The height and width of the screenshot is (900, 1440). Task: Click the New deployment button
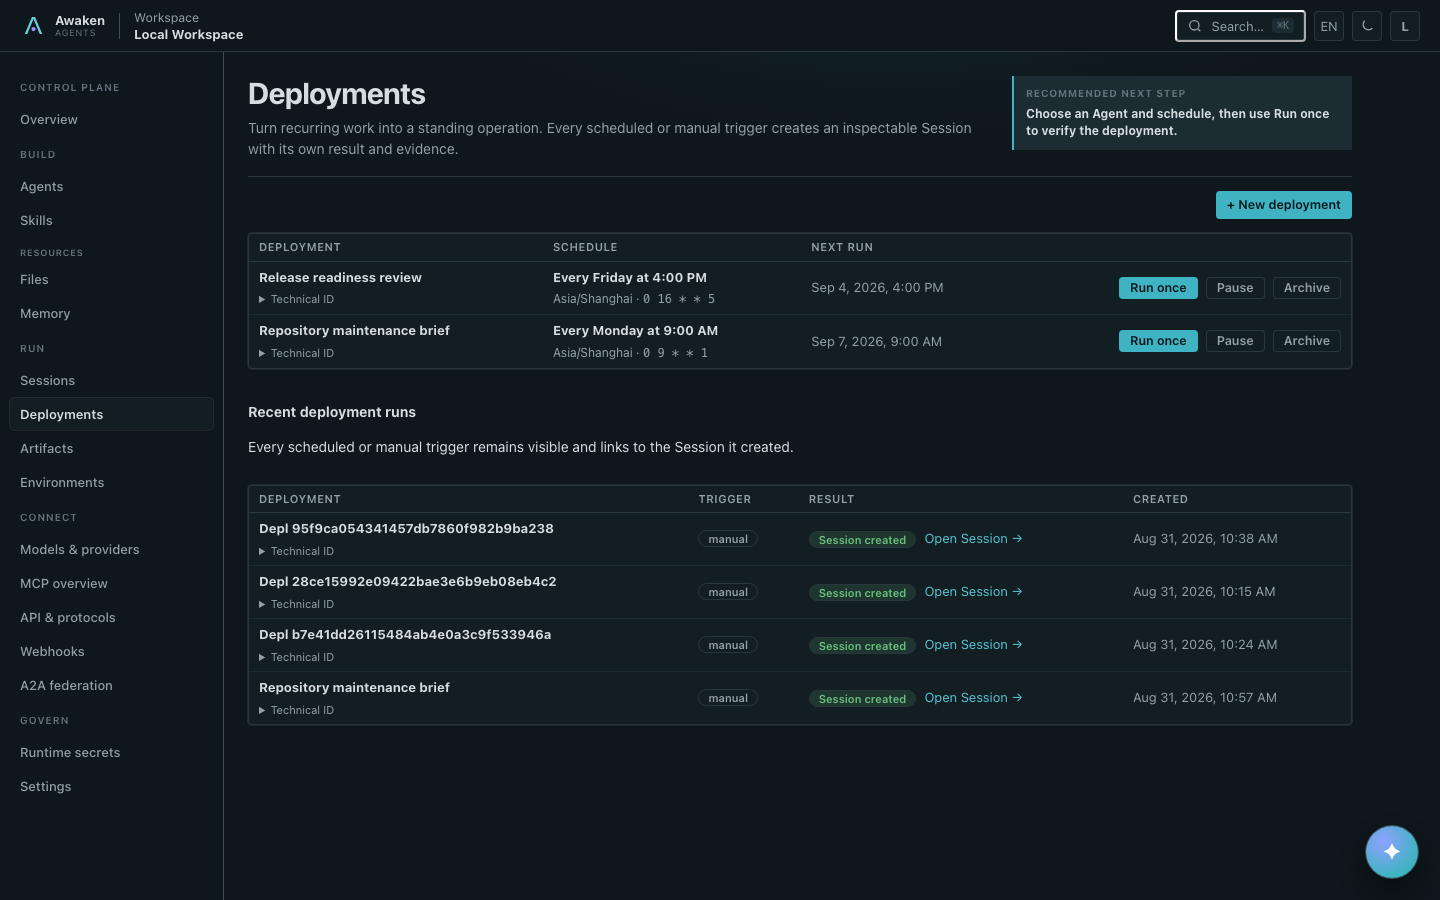click(1284, 205)
